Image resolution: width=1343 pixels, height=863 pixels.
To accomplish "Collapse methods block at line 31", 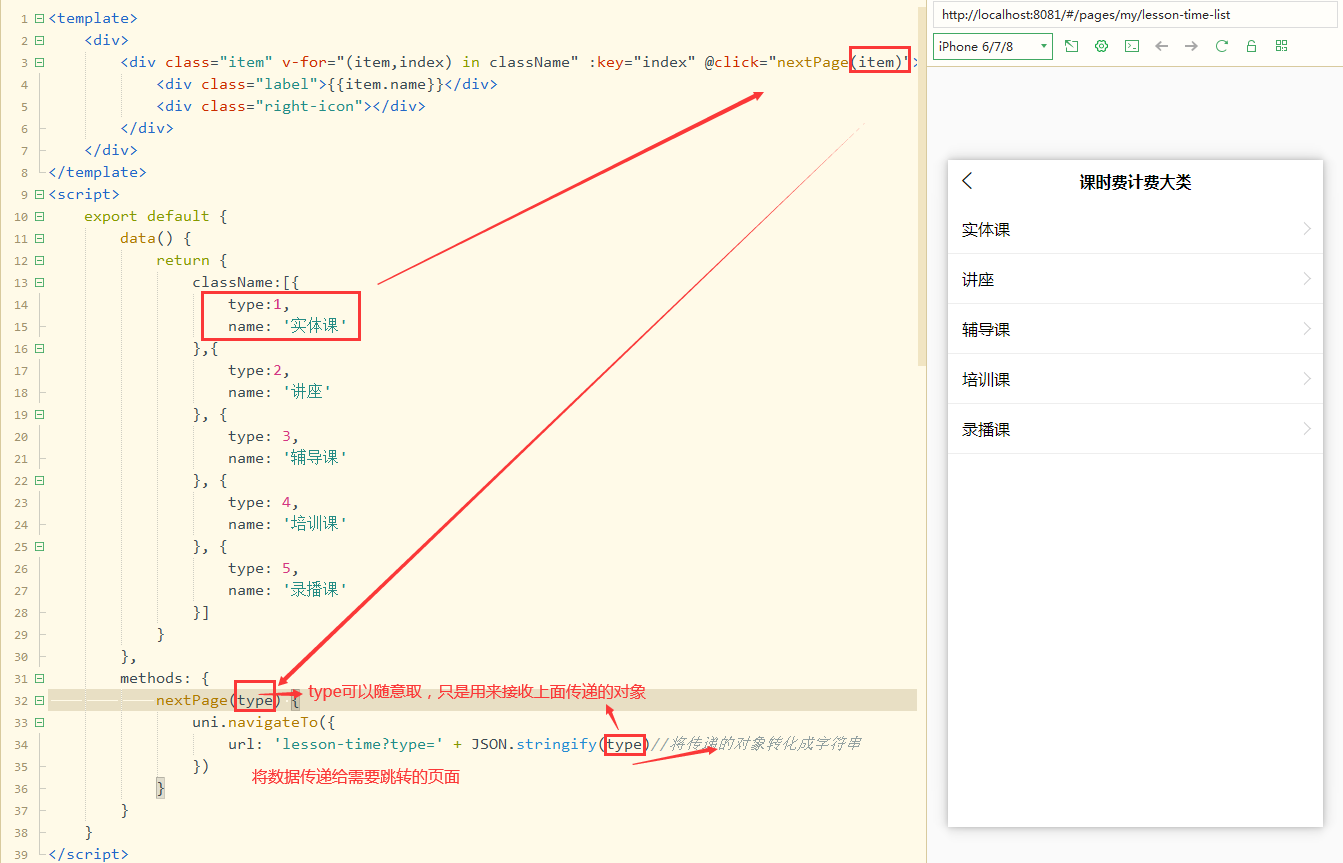I will pos(39,678).
